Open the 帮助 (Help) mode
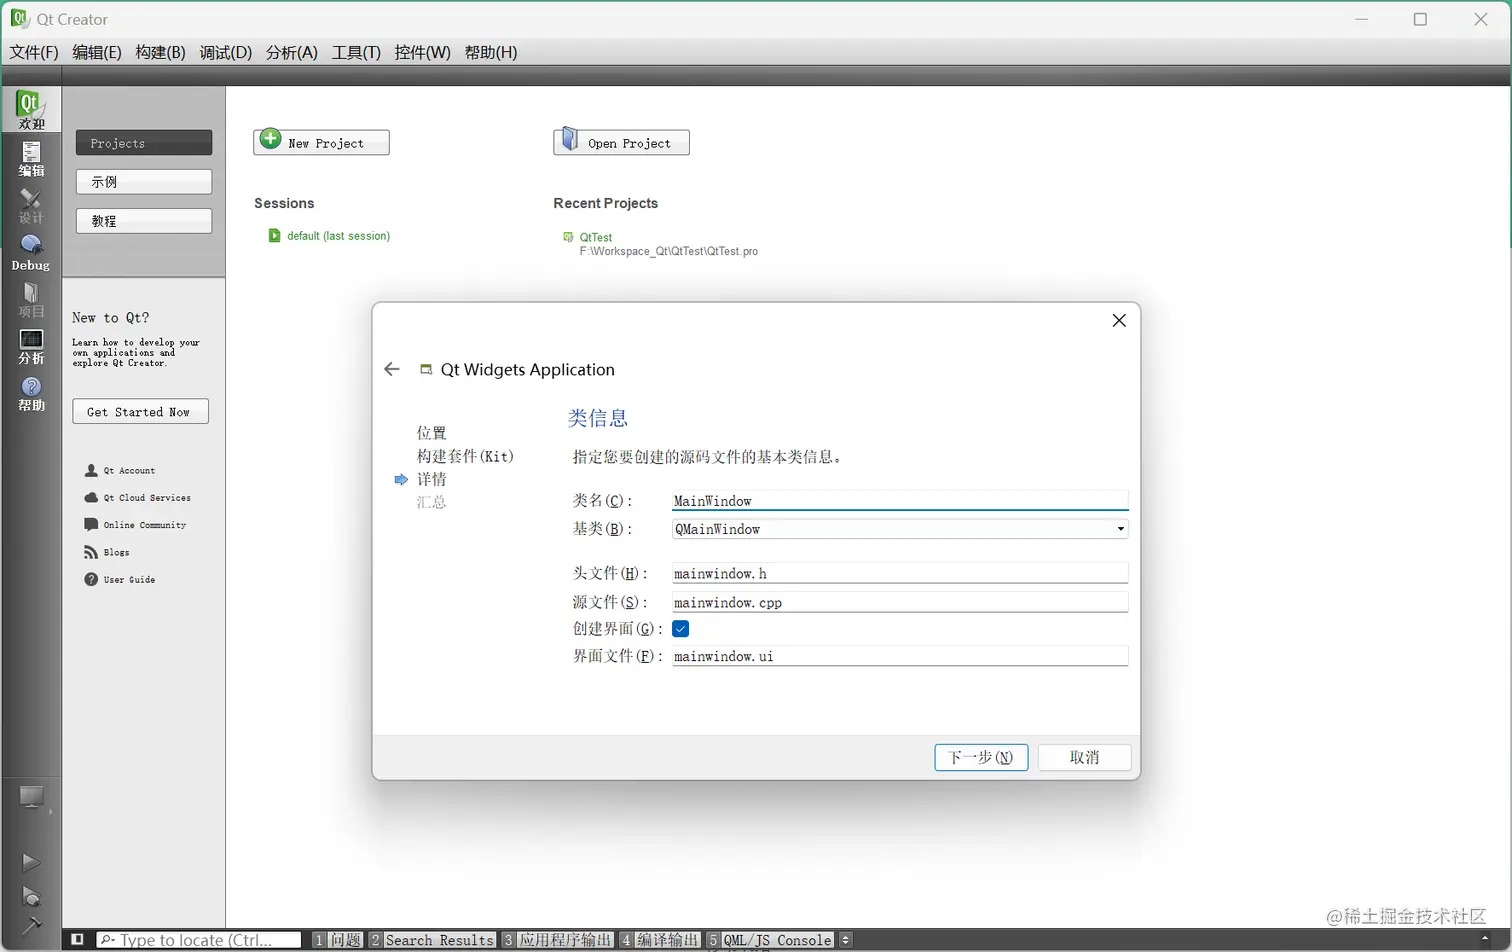Viewport: 1512px width, 952px height. click(31, 393)
